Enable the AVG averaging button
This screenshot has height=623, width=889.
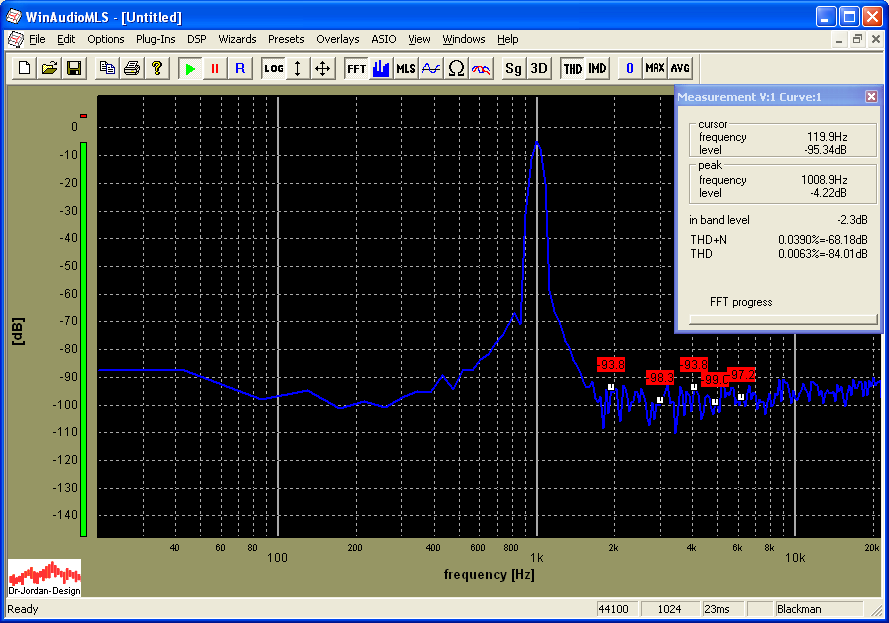(680, 68)
